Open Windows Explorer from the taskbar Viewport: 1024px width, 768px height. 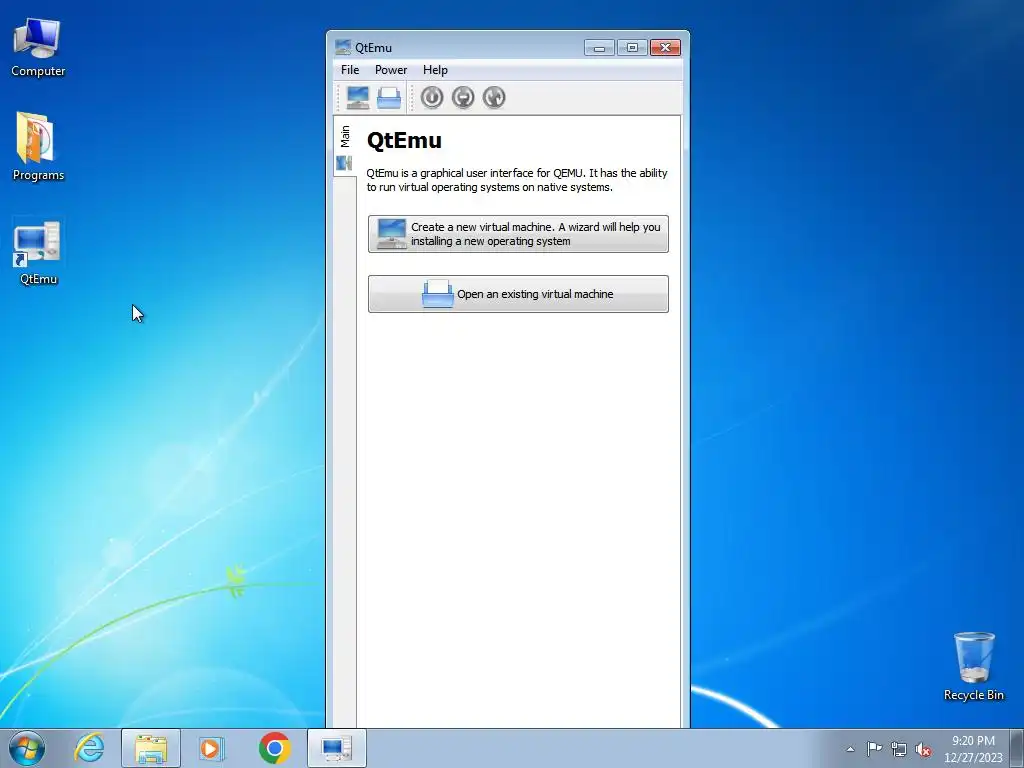151,748
